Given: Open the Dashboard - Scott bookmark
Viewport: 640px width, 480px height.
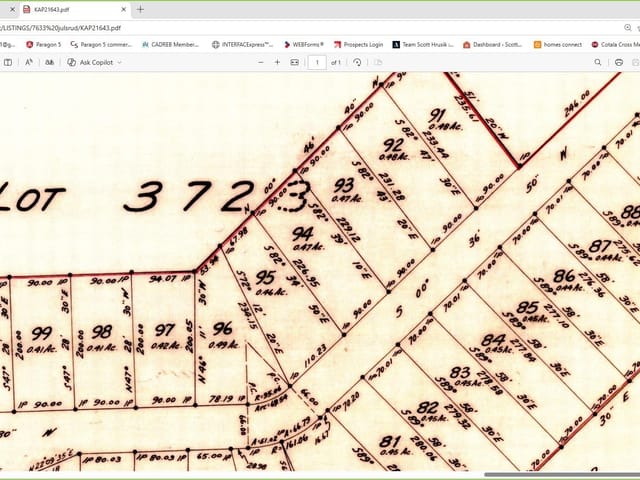Looking at the screenshot, I should click(493, 44).
